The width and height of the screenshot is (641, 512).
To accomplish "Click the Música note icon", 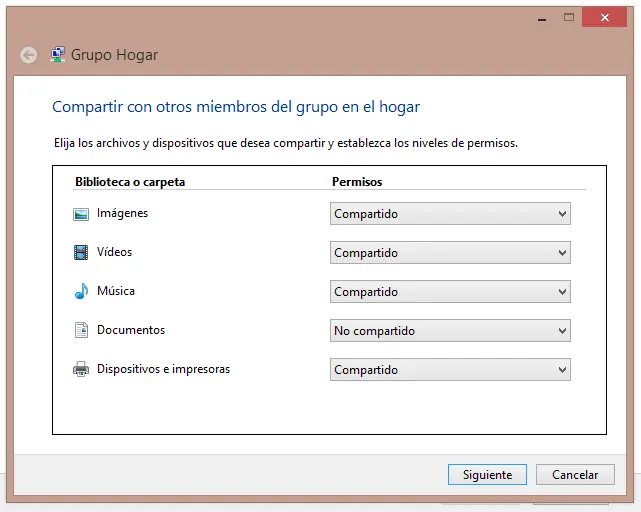I will pyautogui.click(x=81, y=291).
